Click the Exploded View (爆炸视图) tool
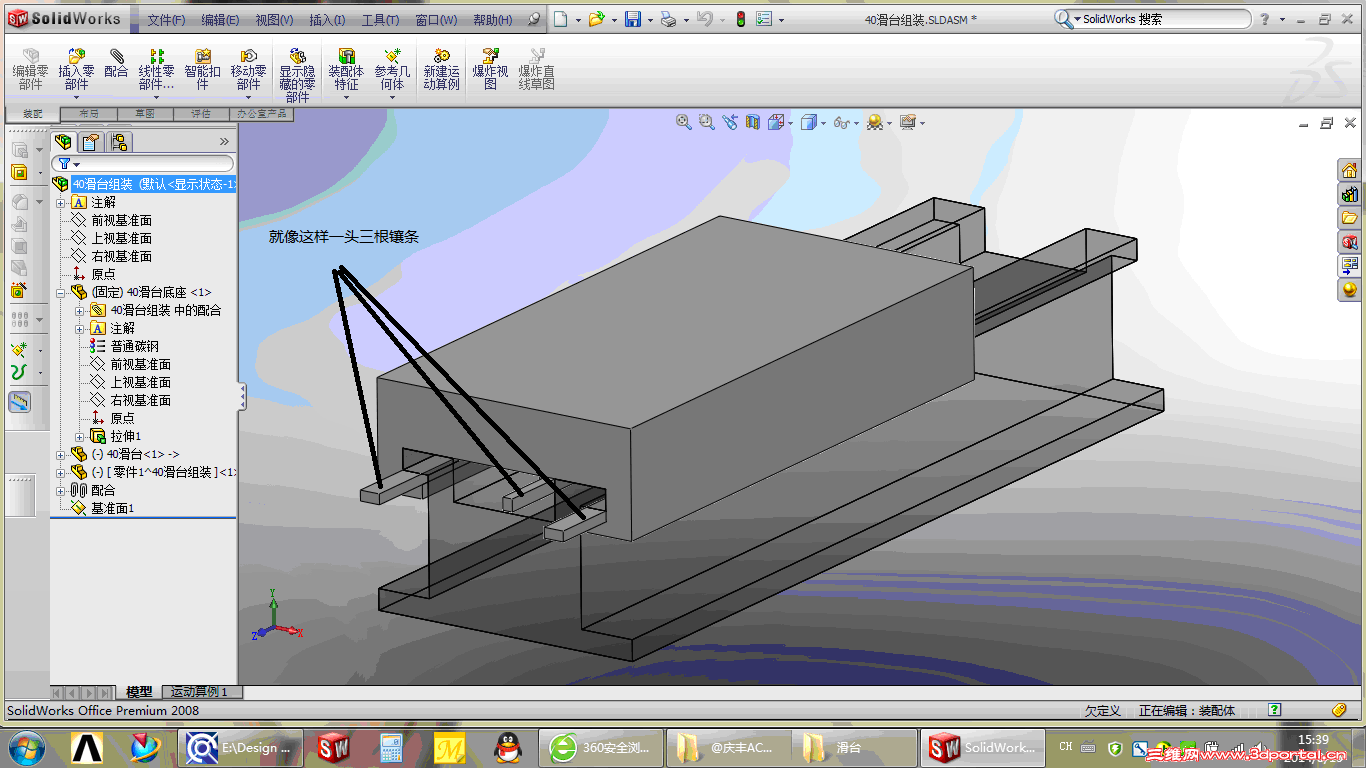The height and width of the screenshot is (768, 1366). (x=490, y=68)
